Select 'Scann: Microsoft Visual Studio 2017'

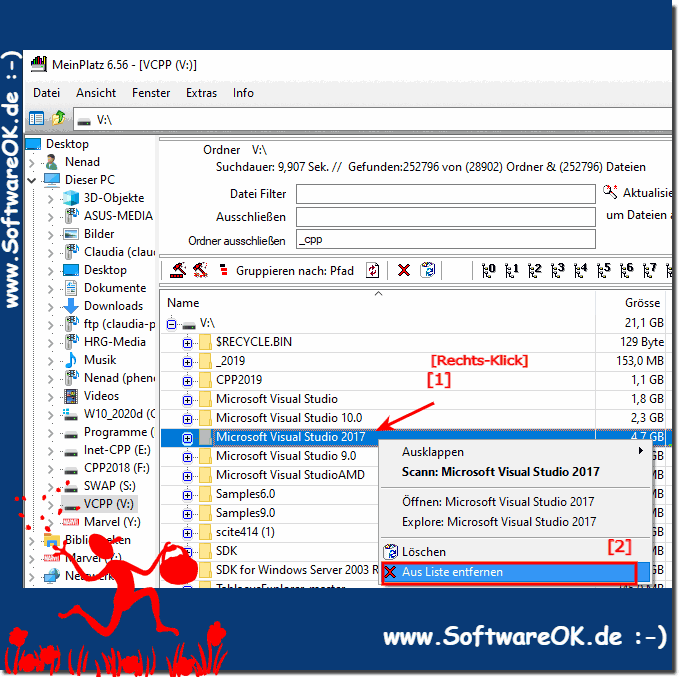(515, 472)
